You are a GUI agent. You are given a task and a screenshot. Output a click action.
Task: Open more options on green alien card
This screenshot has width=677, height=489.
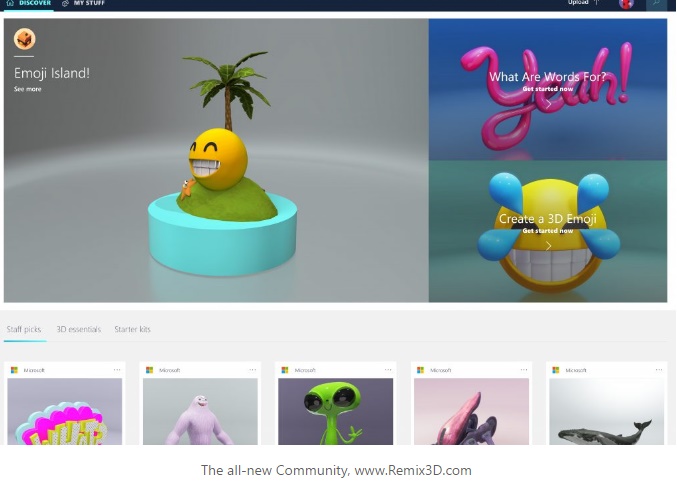coord(388,370)
